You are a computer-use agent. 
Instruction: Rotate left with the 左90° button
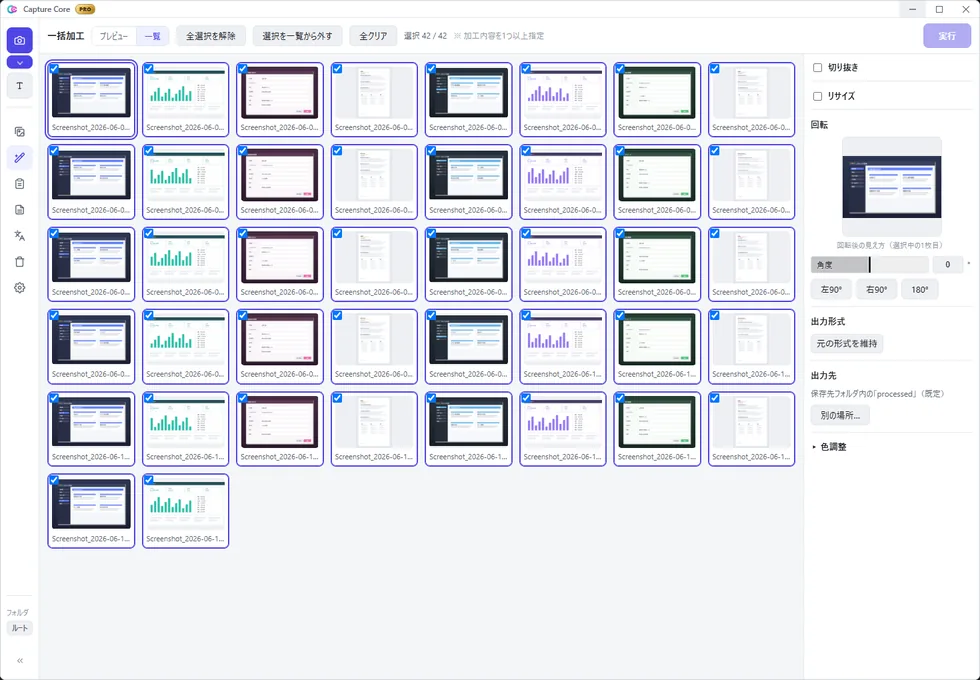[831, 289]
